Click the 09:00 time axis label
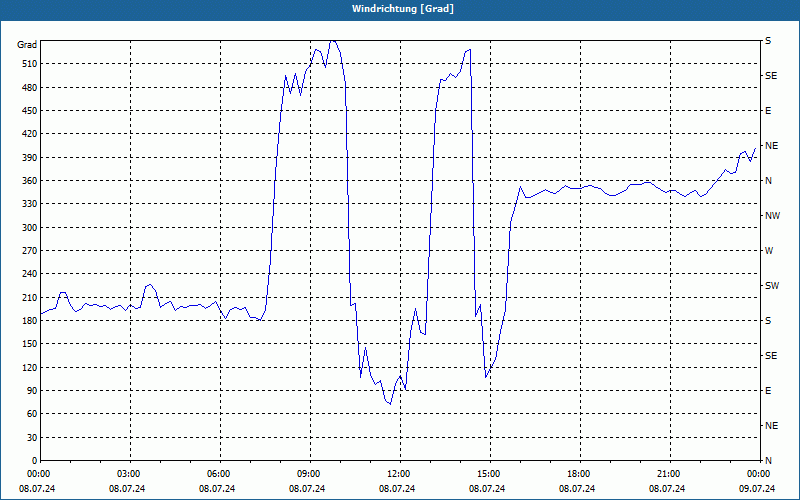The height and width of the screenshot is (500, 800). tap(307, 474)
